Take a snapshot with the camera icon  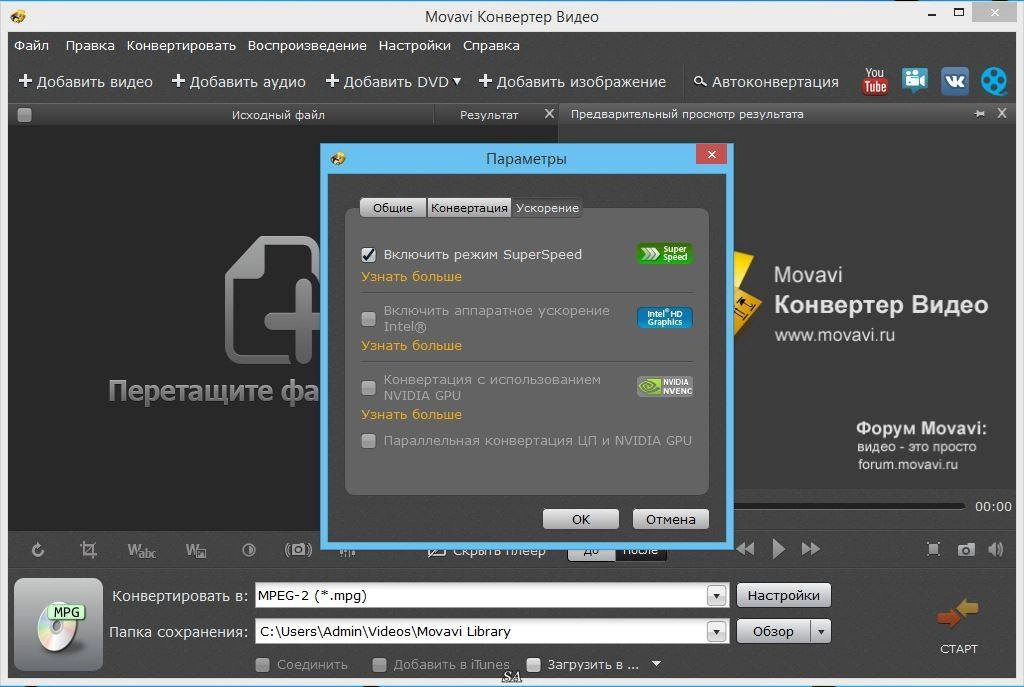tap(966, 550)
